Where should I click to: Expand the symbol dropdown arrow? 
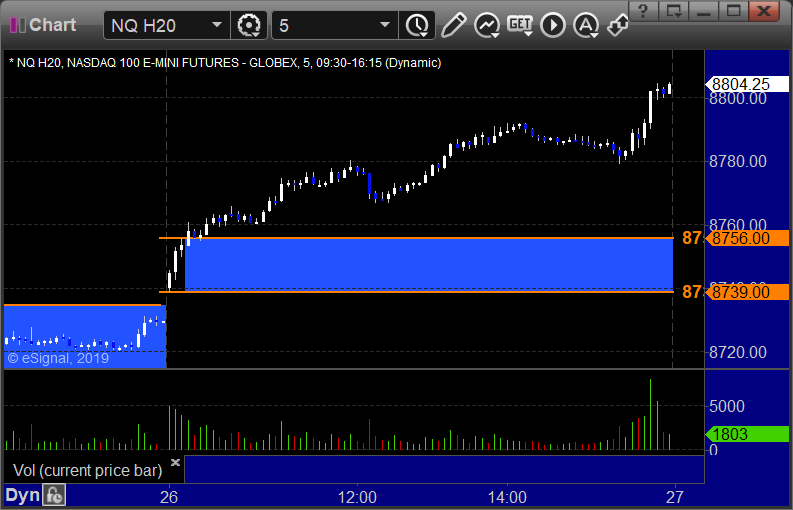point(217,25)
